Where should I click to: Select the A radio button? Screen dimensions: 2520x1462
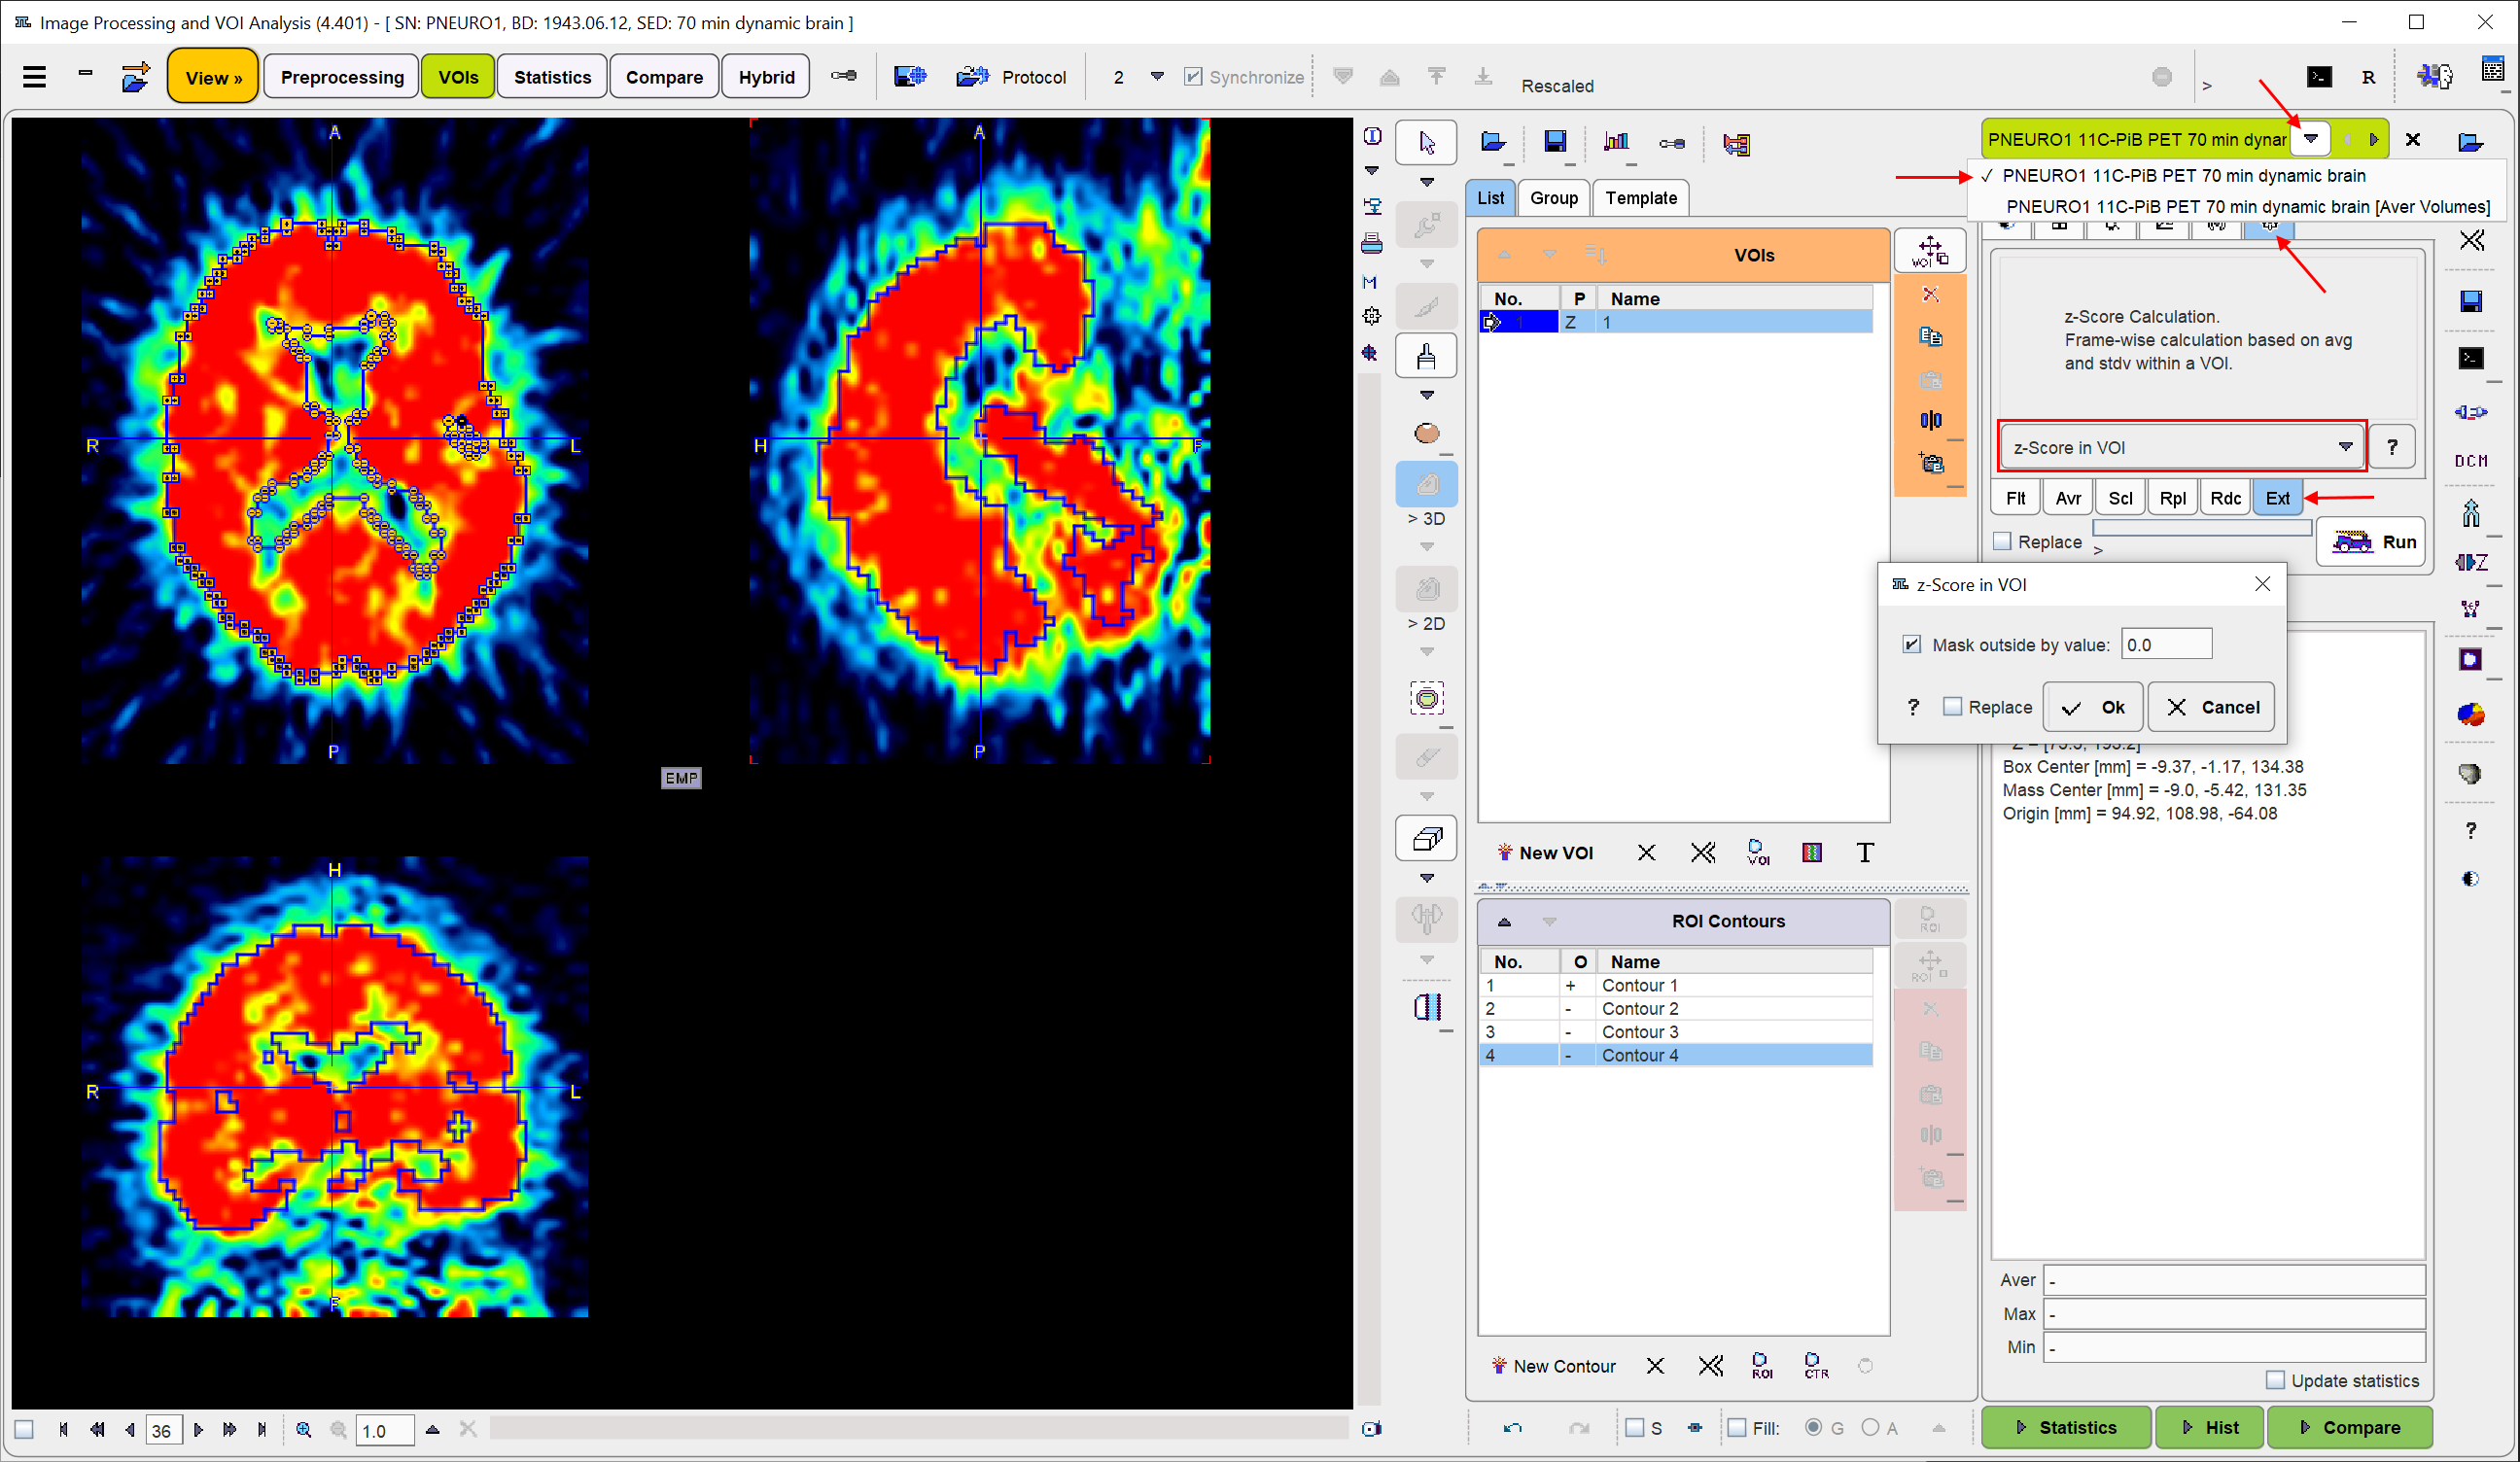coord(1870,1429)
